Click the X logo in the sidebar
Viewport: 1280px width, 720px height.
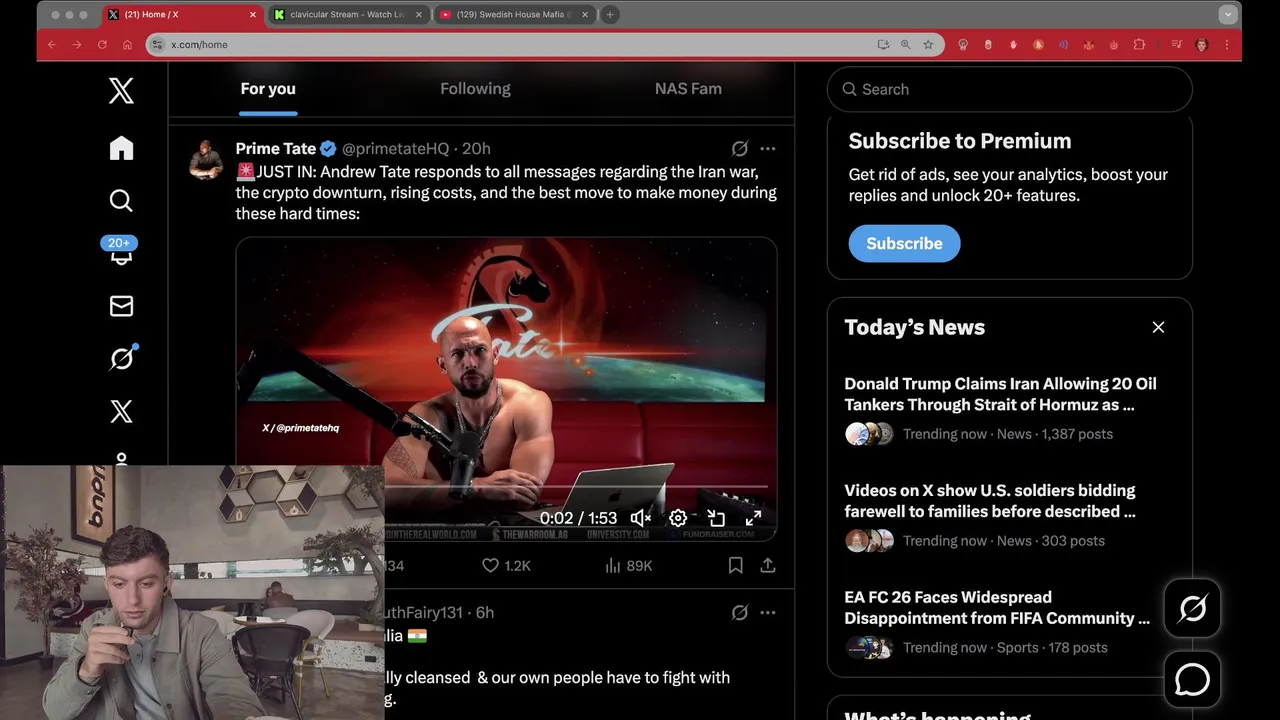point(121,91)
